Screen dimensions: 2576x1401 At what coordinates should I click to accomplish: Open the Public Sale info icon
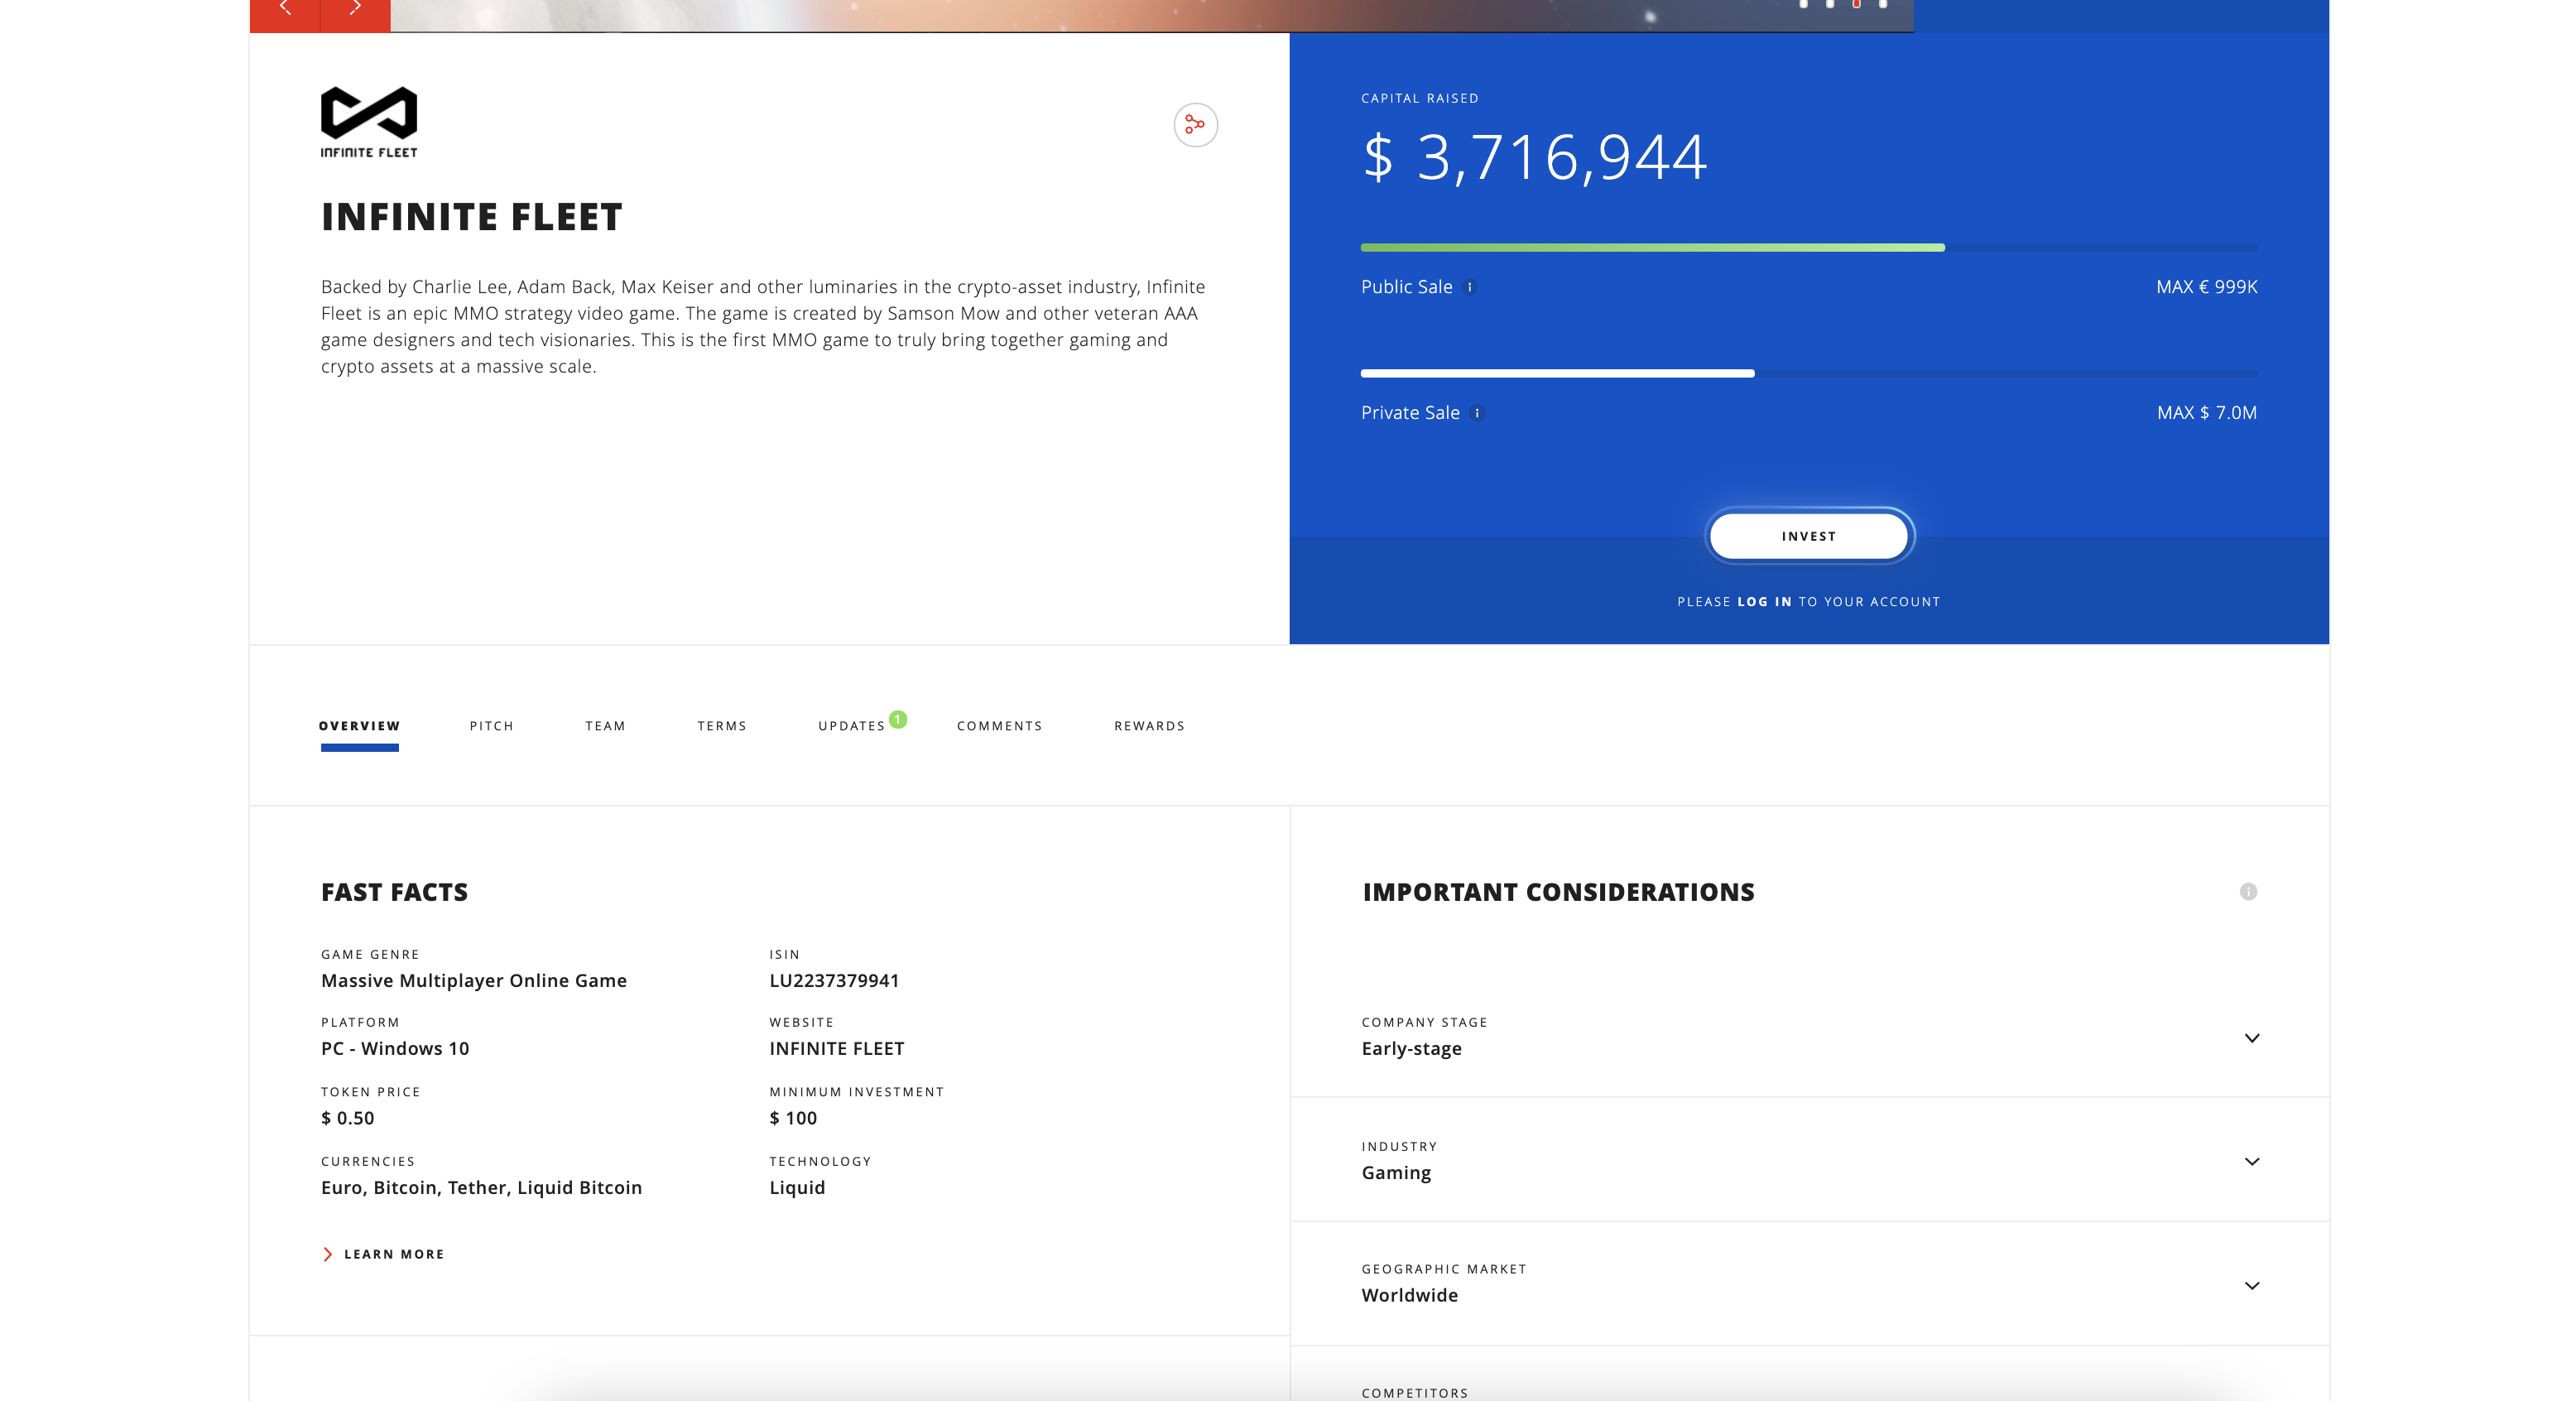click(x=1469, y=287)
